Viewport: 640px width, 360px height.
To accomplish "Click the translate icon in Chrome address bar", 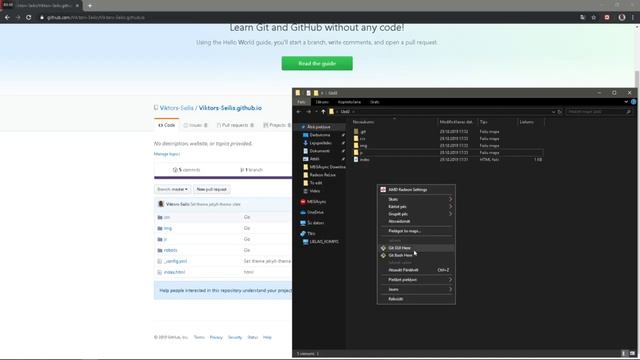I will click(582, 18).
